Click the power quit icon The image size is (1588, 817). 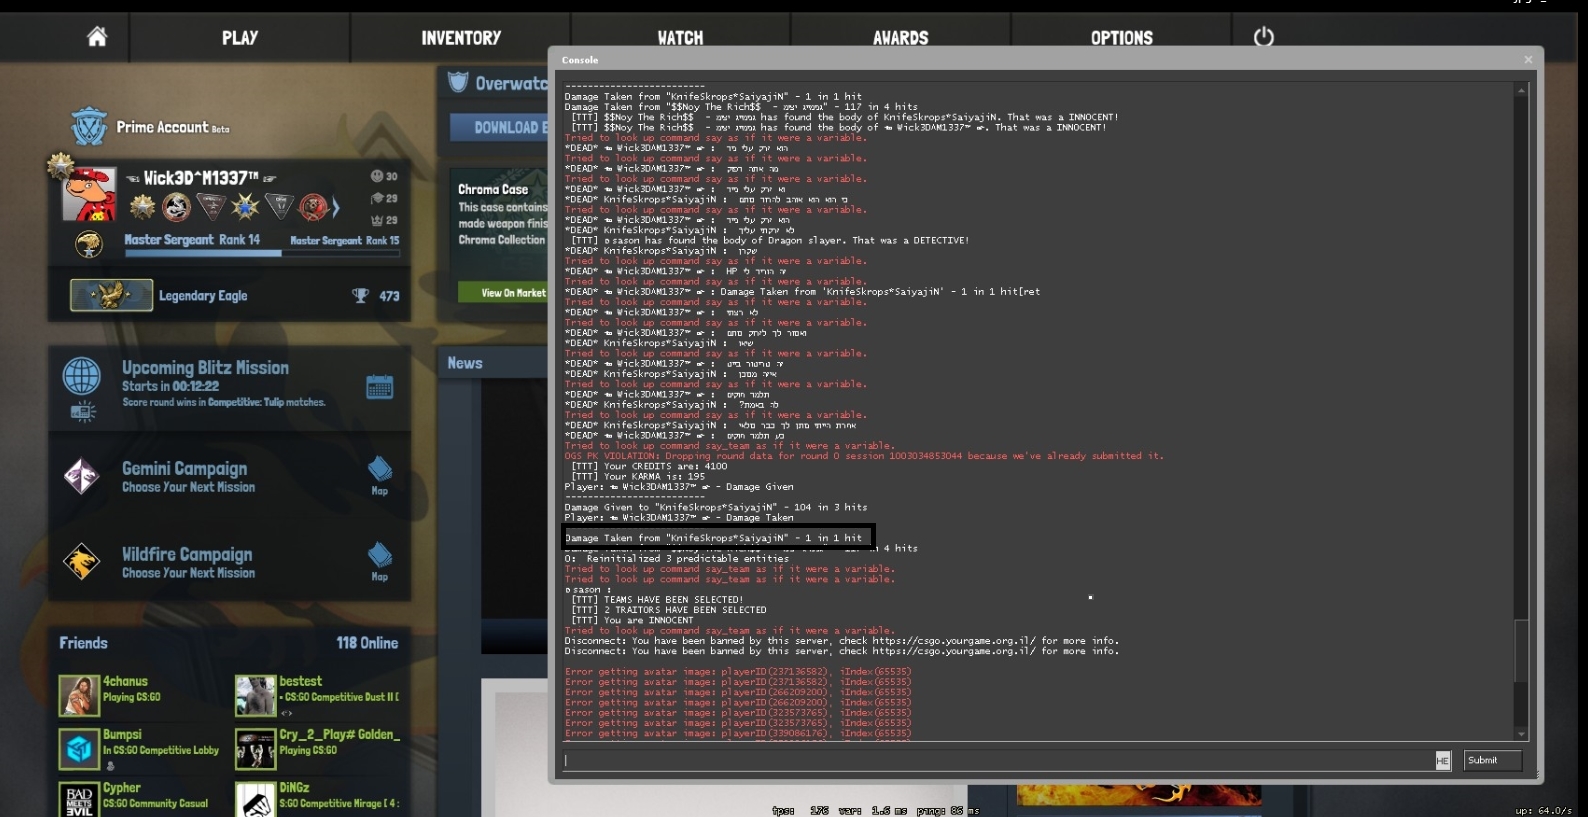point(1264,37)
